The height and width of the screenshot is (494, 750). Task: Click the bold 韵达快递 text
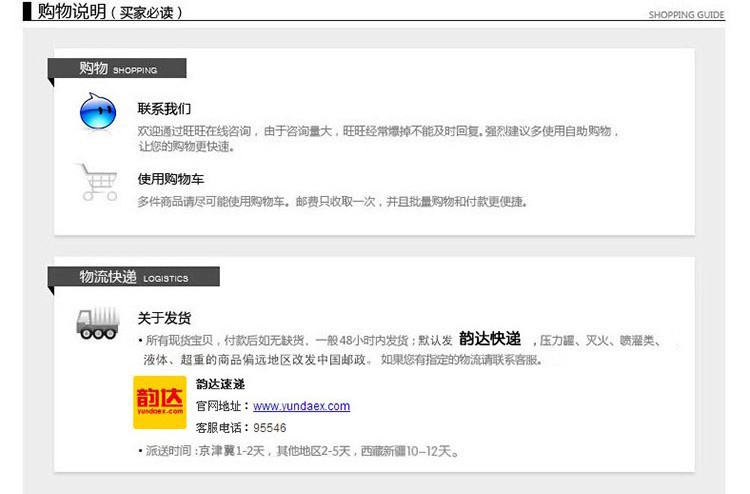490,339
